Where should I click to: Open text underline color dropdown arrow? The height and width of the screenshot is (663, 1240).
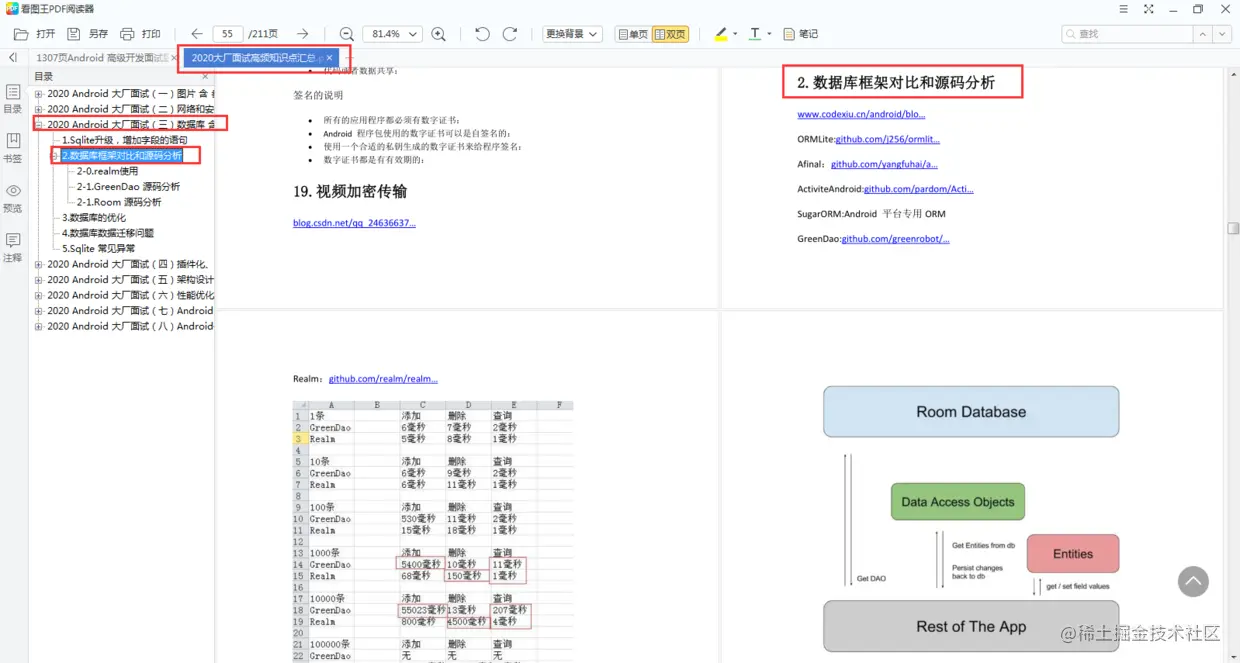click(769, 34)
